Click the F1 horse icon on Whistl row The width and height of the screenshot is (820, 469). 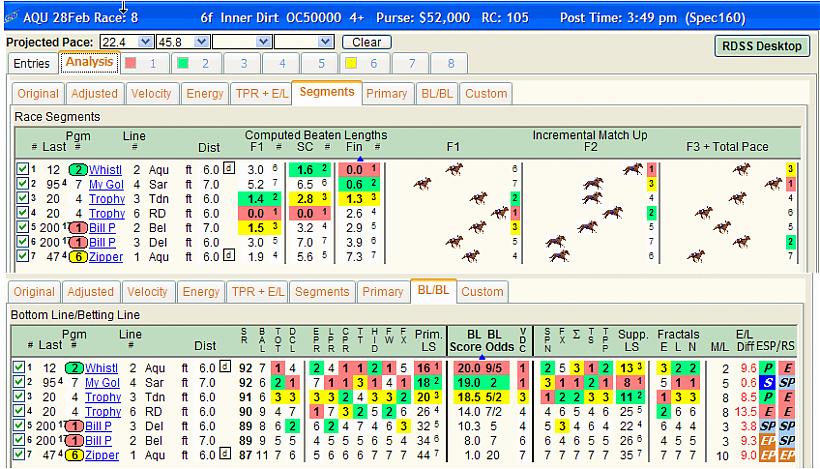coord(454,169)
